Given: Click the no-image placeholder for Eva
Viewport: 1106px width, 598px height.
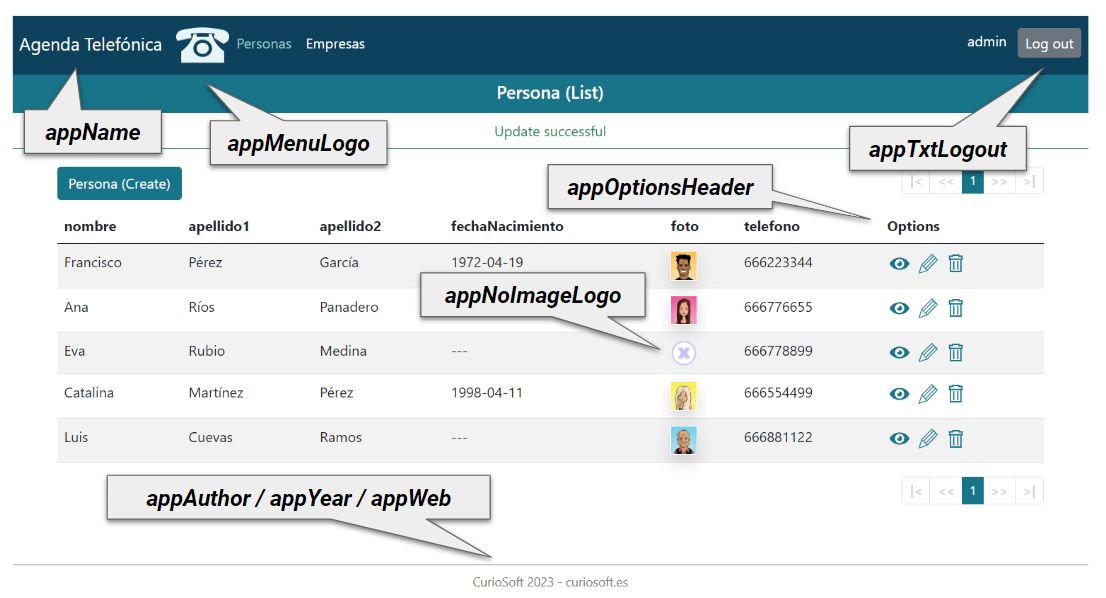Looking at the screenshot, I should point(683,352).
